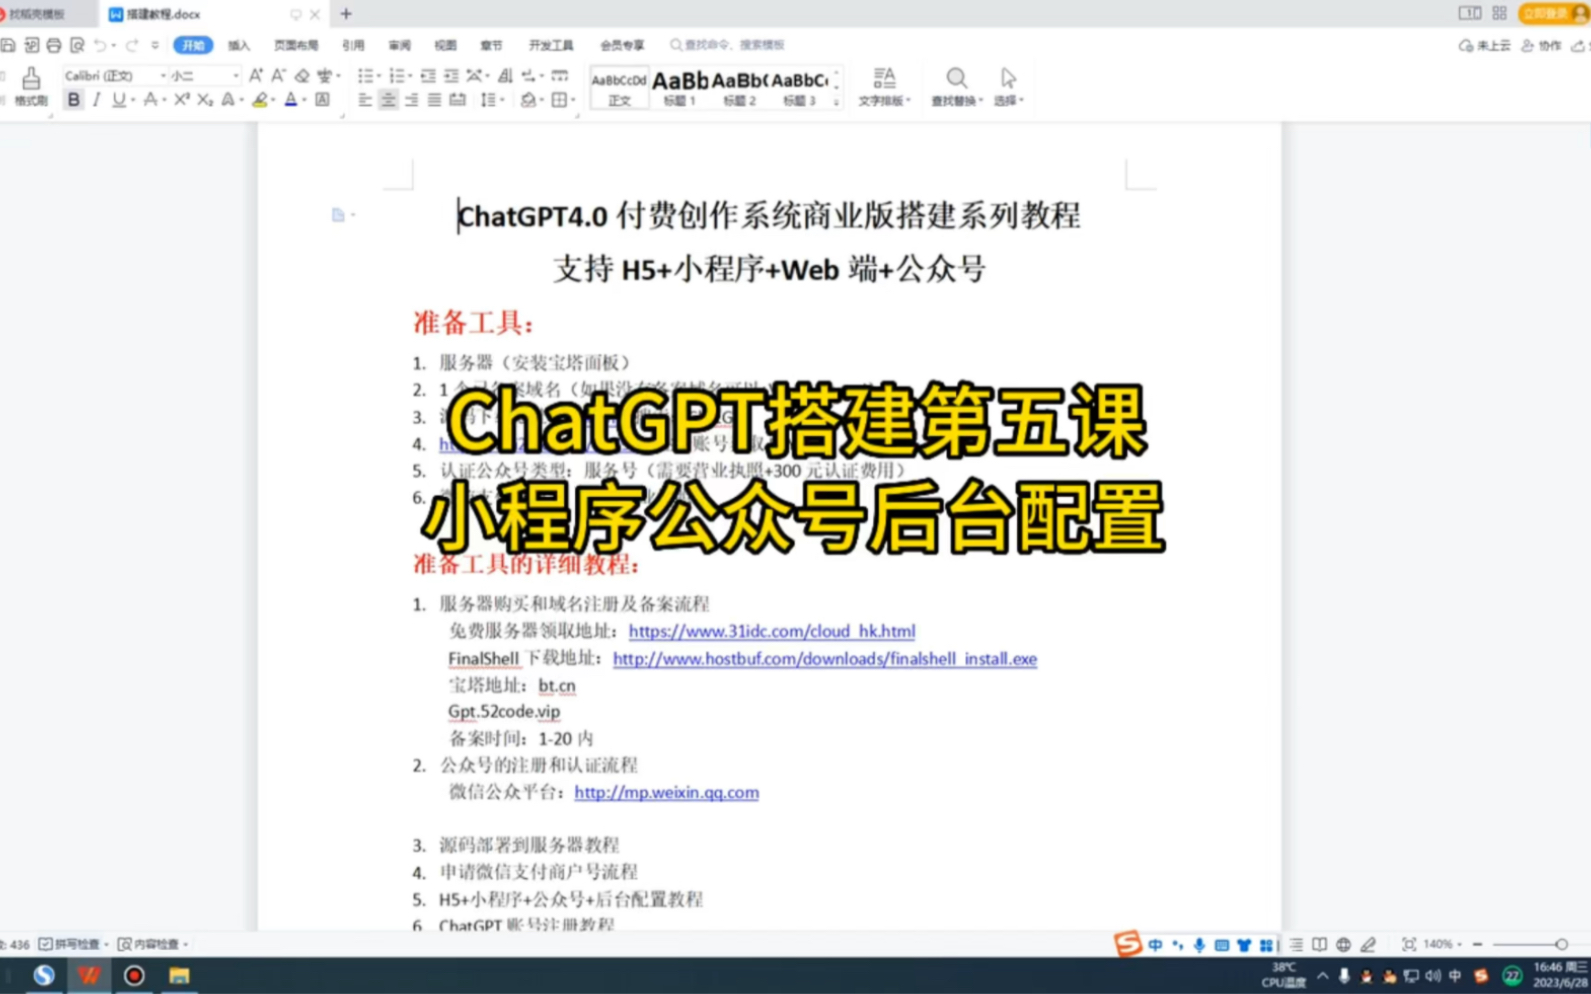This screenshot has width=1591, height=994.
Task: Insert a numbered list
Action: tap(397, 75)
